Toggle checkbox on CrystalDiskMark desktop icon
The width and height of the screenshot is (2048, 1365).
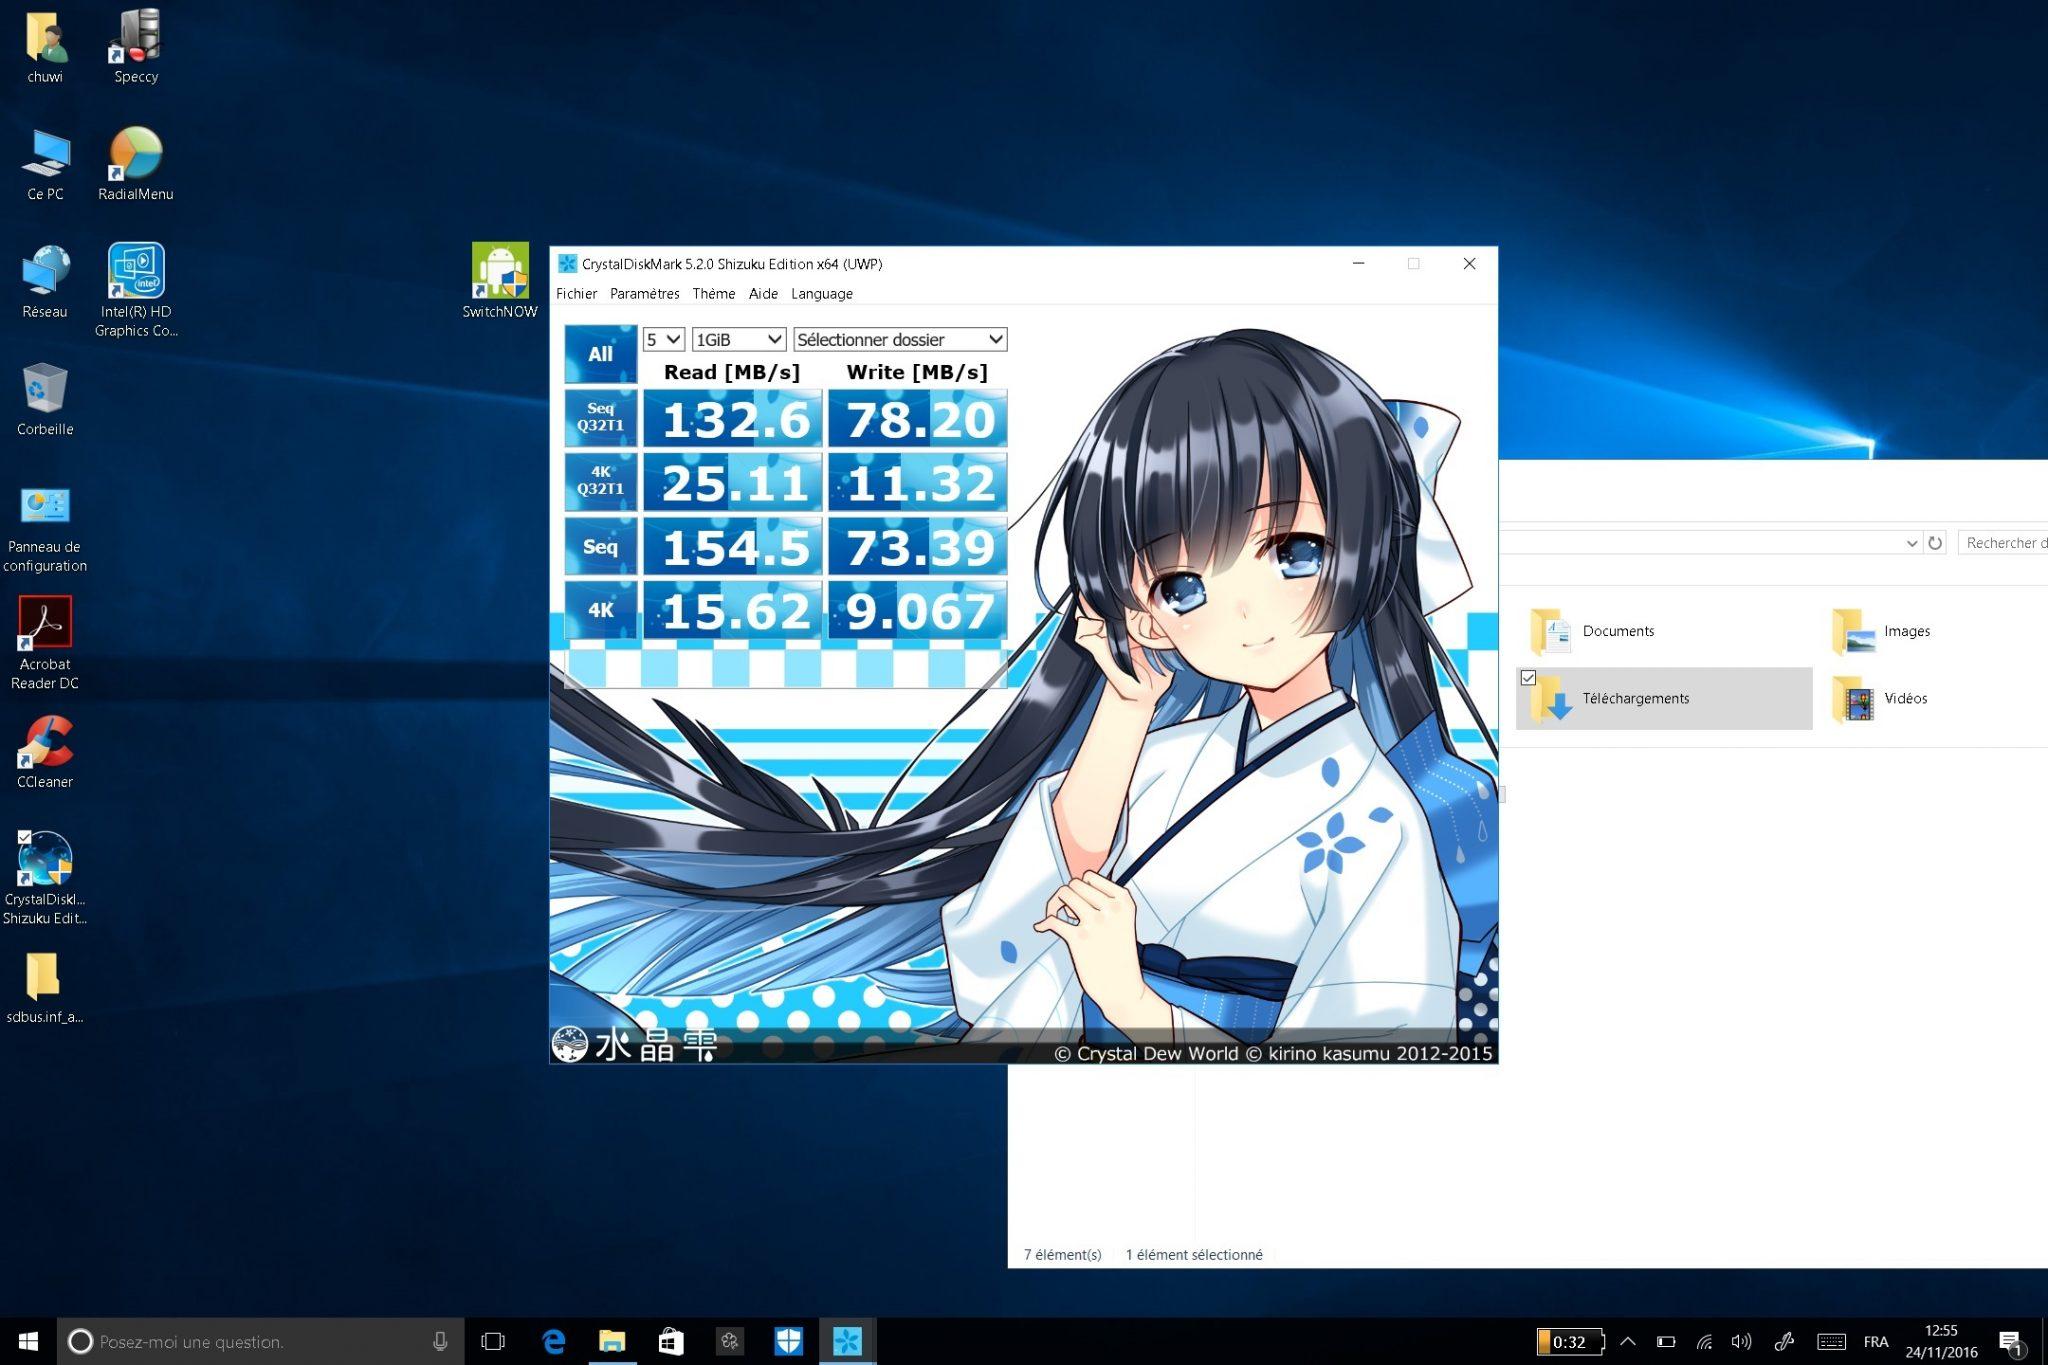point(24,838)
